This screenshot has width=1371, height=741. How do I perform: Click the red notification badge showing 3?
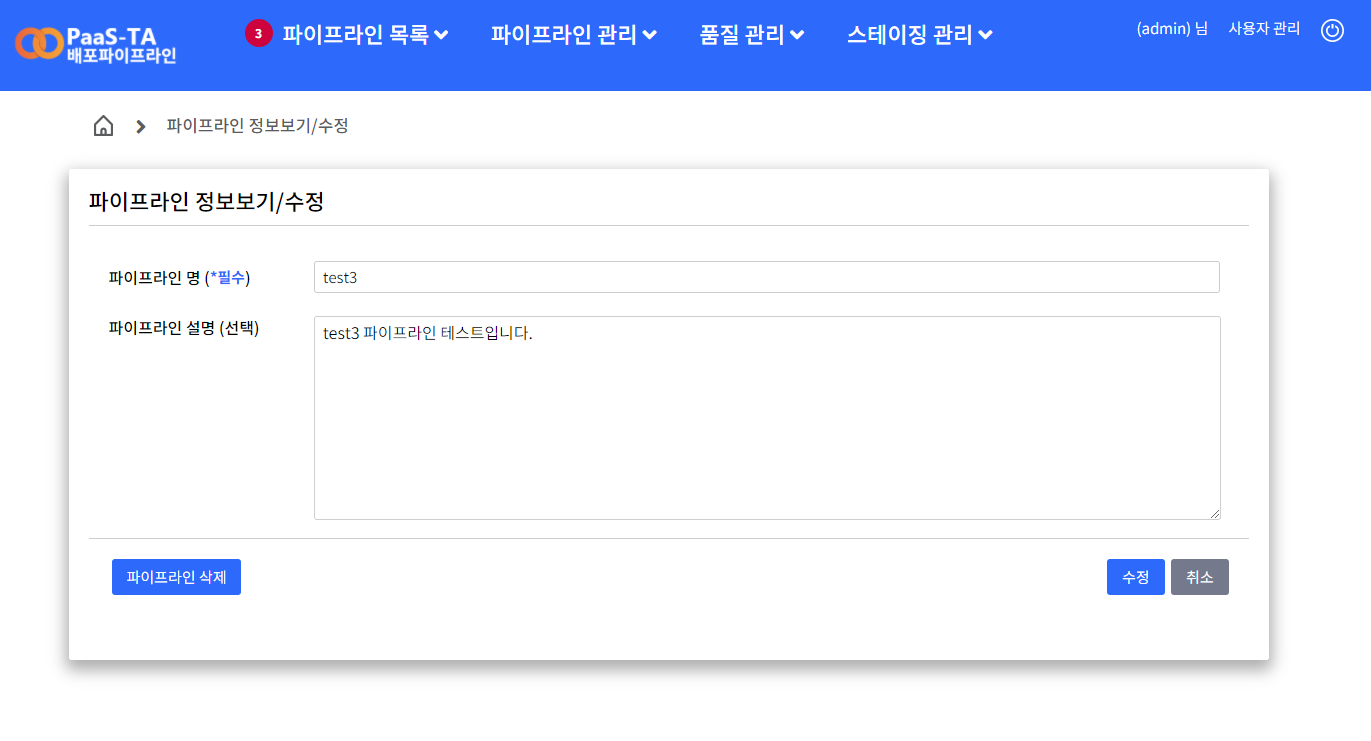coord(258,32)
